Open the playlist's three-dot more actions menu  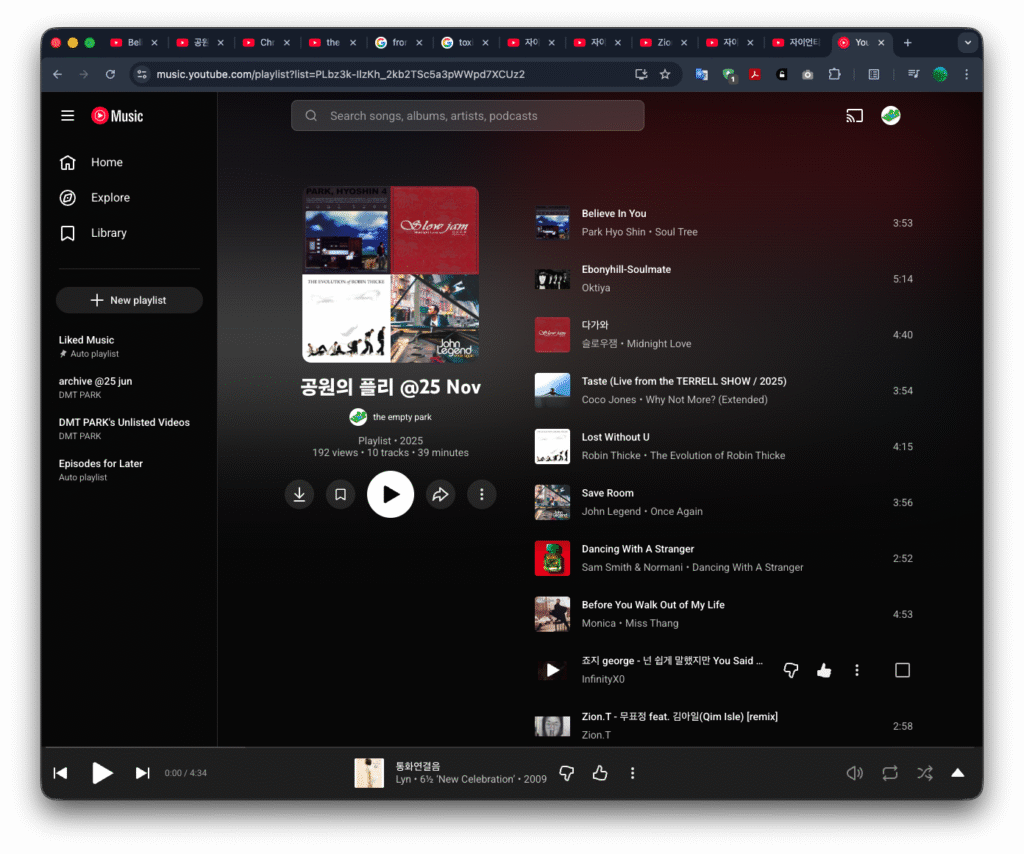(x=481, y=494)
